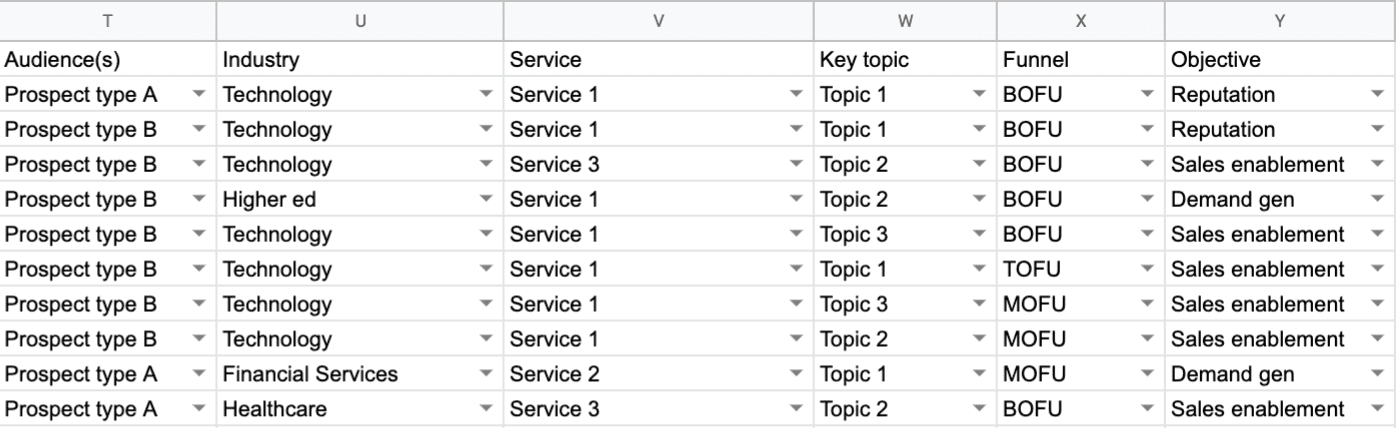Screen dimensions: 1396x428
Task: Select the column W header
Action: tap(905, 20)
